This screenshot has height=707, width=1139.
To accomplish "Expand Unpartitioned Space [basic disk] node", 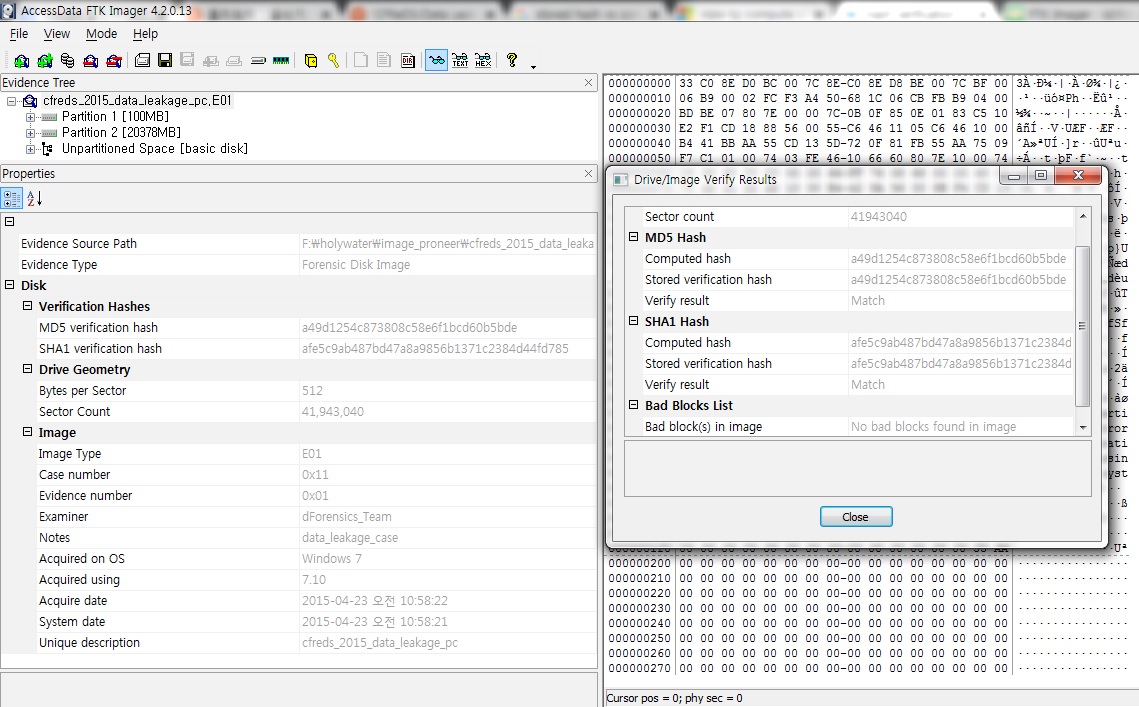I will click(31, 149).
